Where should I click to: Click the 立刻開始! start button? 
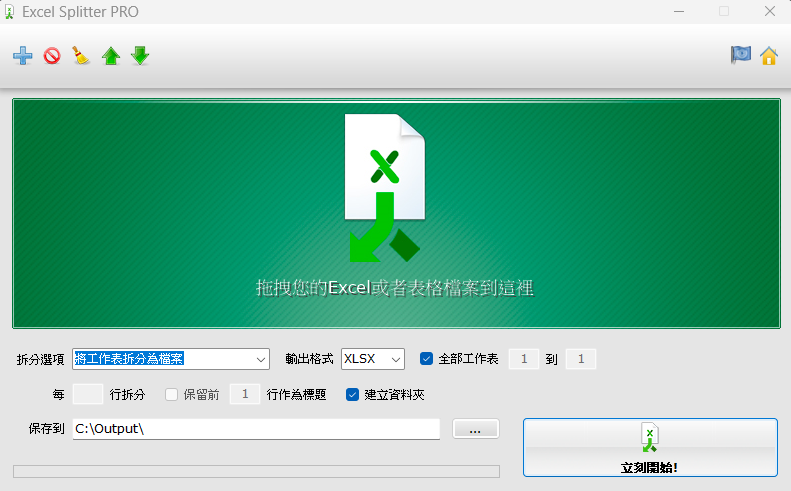[x=650, y=447]
